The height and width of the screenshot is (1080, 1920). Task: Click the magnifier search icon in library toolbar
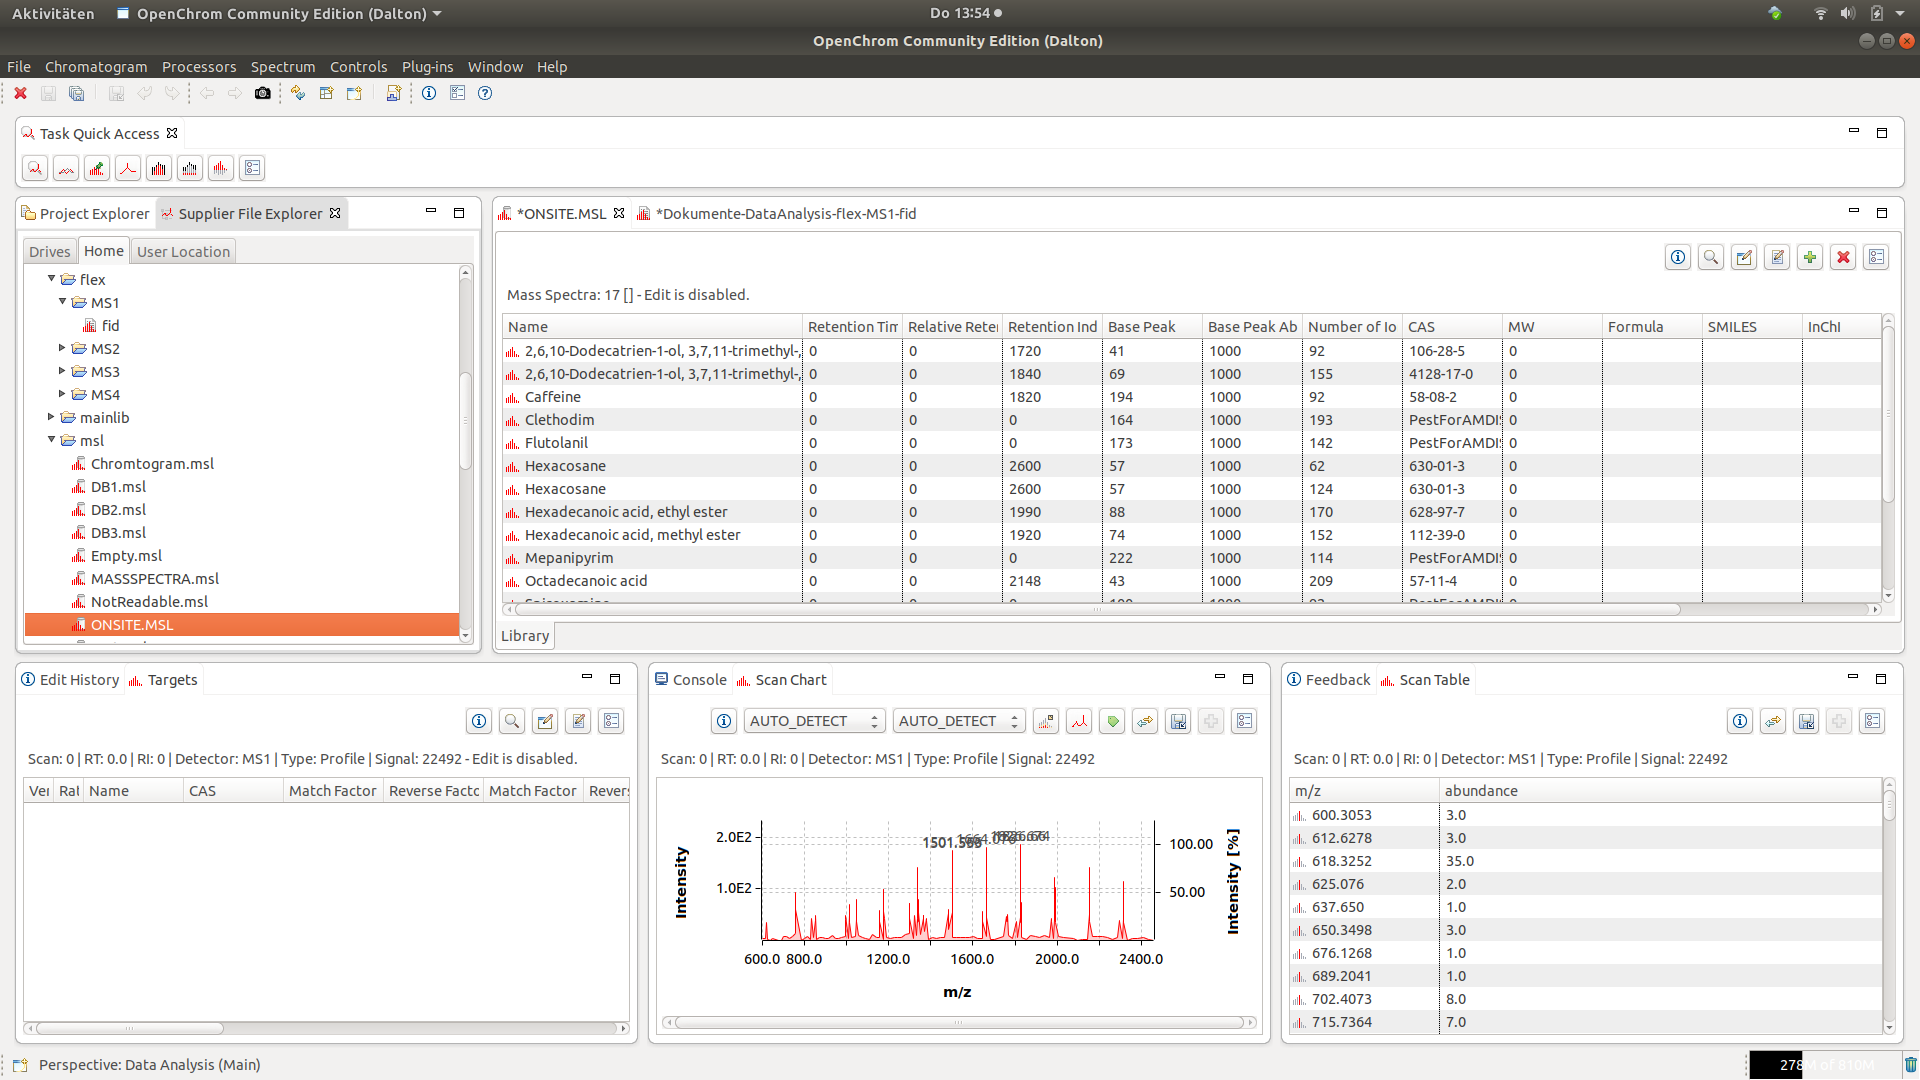tap(1711, 258)
